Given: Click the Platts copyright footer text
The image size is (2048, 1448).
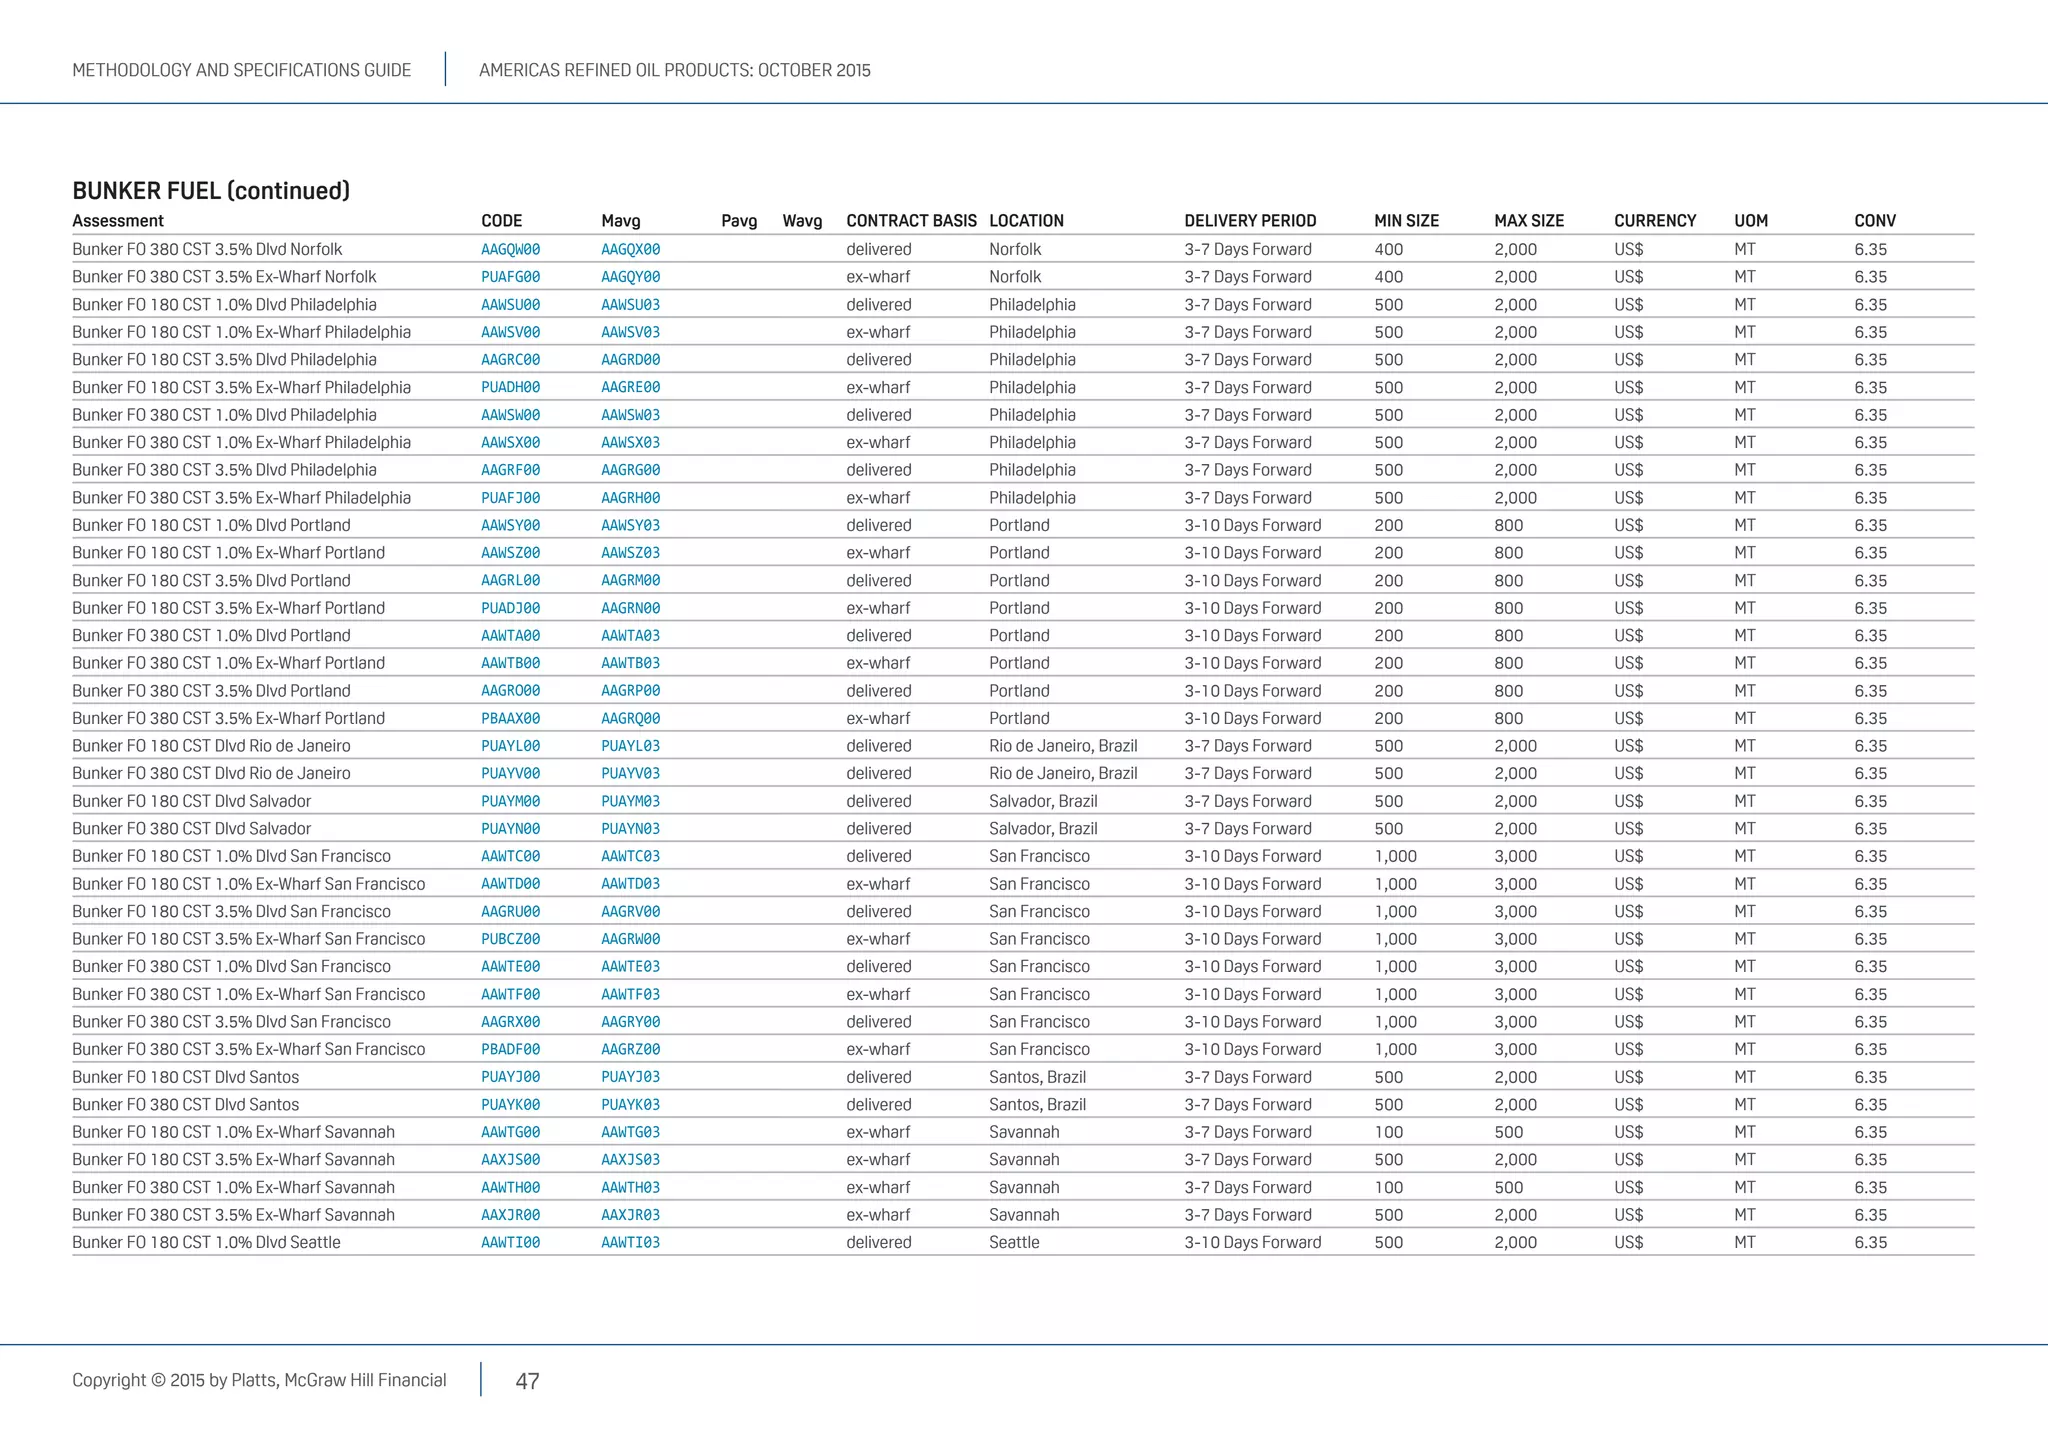Looking at the screenshot, I should point(259,1381).
